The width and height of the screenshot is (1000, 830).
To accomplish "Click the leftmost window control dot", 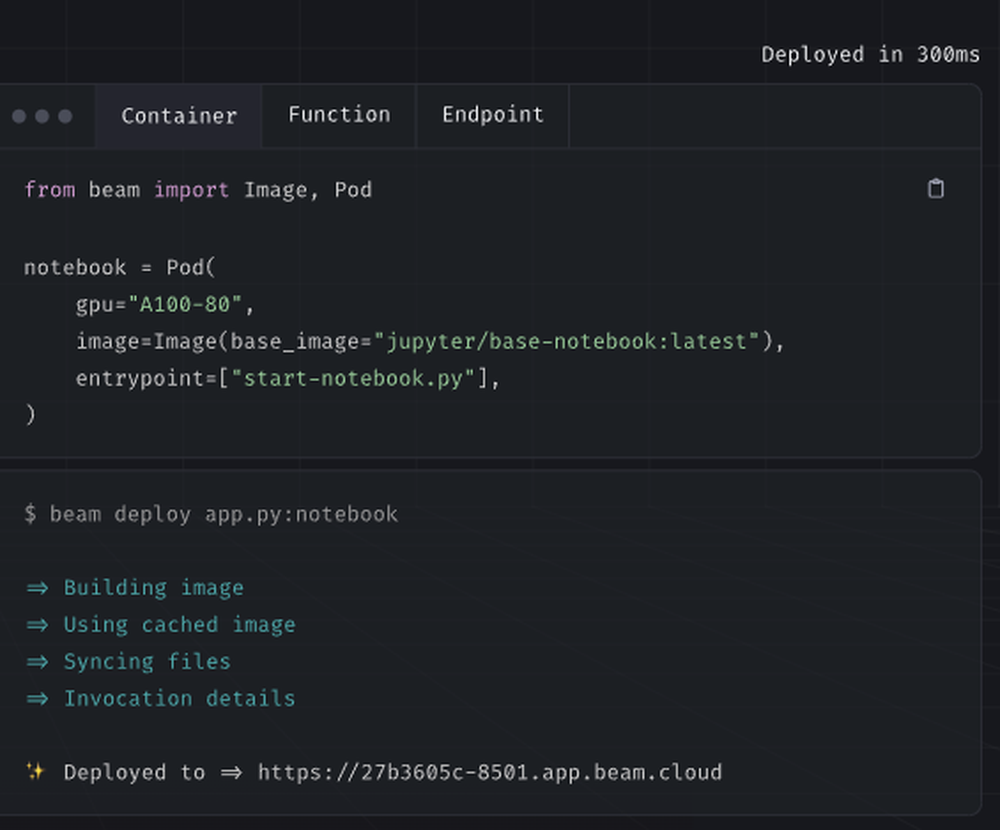I will click(17, 116).
